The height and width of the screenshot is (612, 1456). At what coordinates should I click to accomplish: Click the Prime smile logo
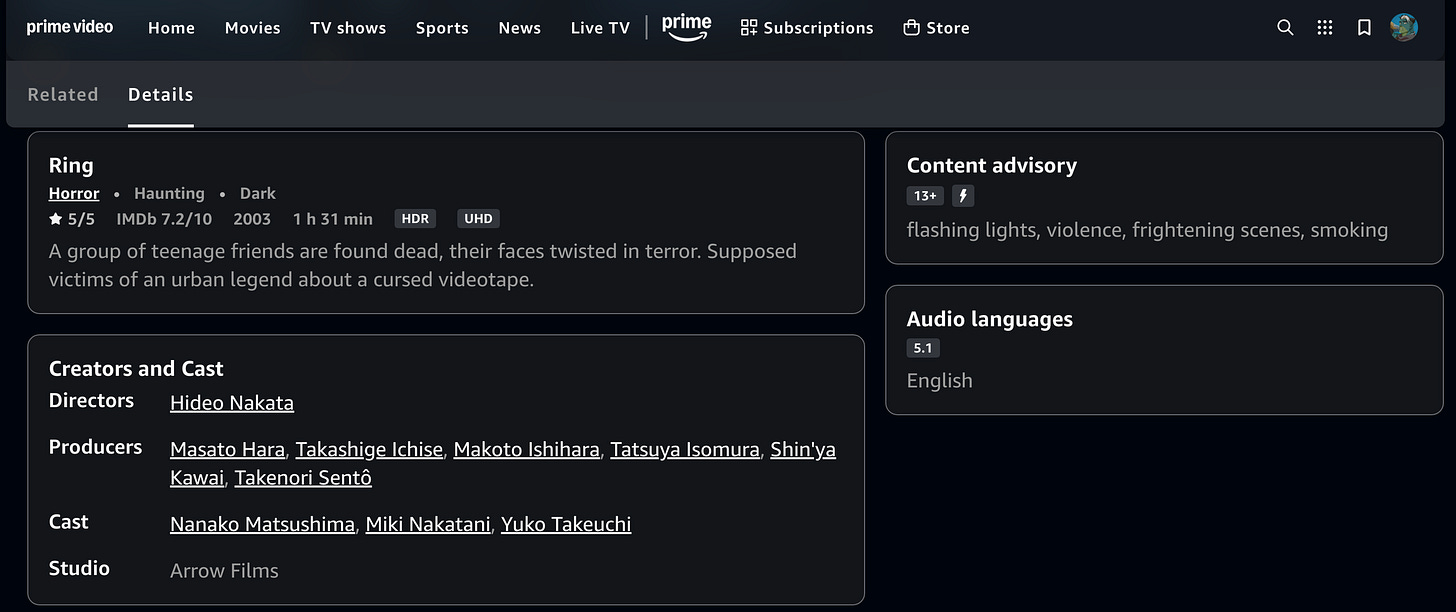(x=687, y=27)
